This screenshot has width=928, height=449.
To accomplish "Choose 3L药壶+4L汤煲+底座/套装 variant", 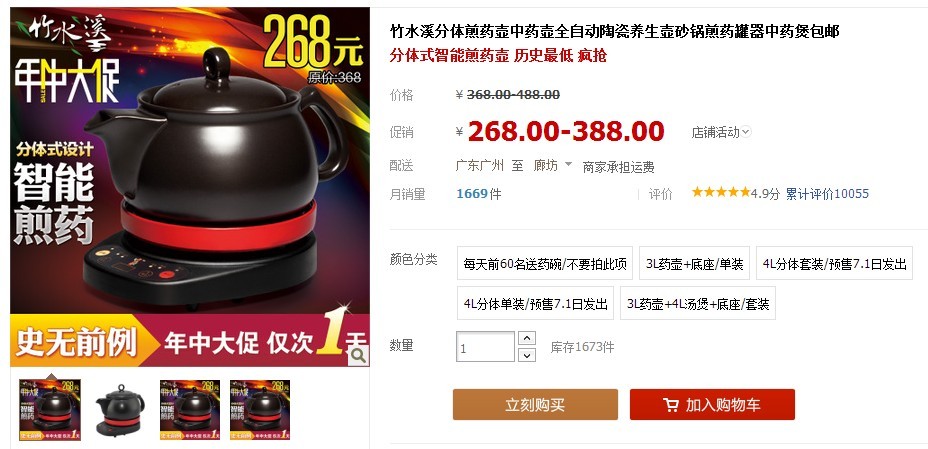I will [698, 303].
